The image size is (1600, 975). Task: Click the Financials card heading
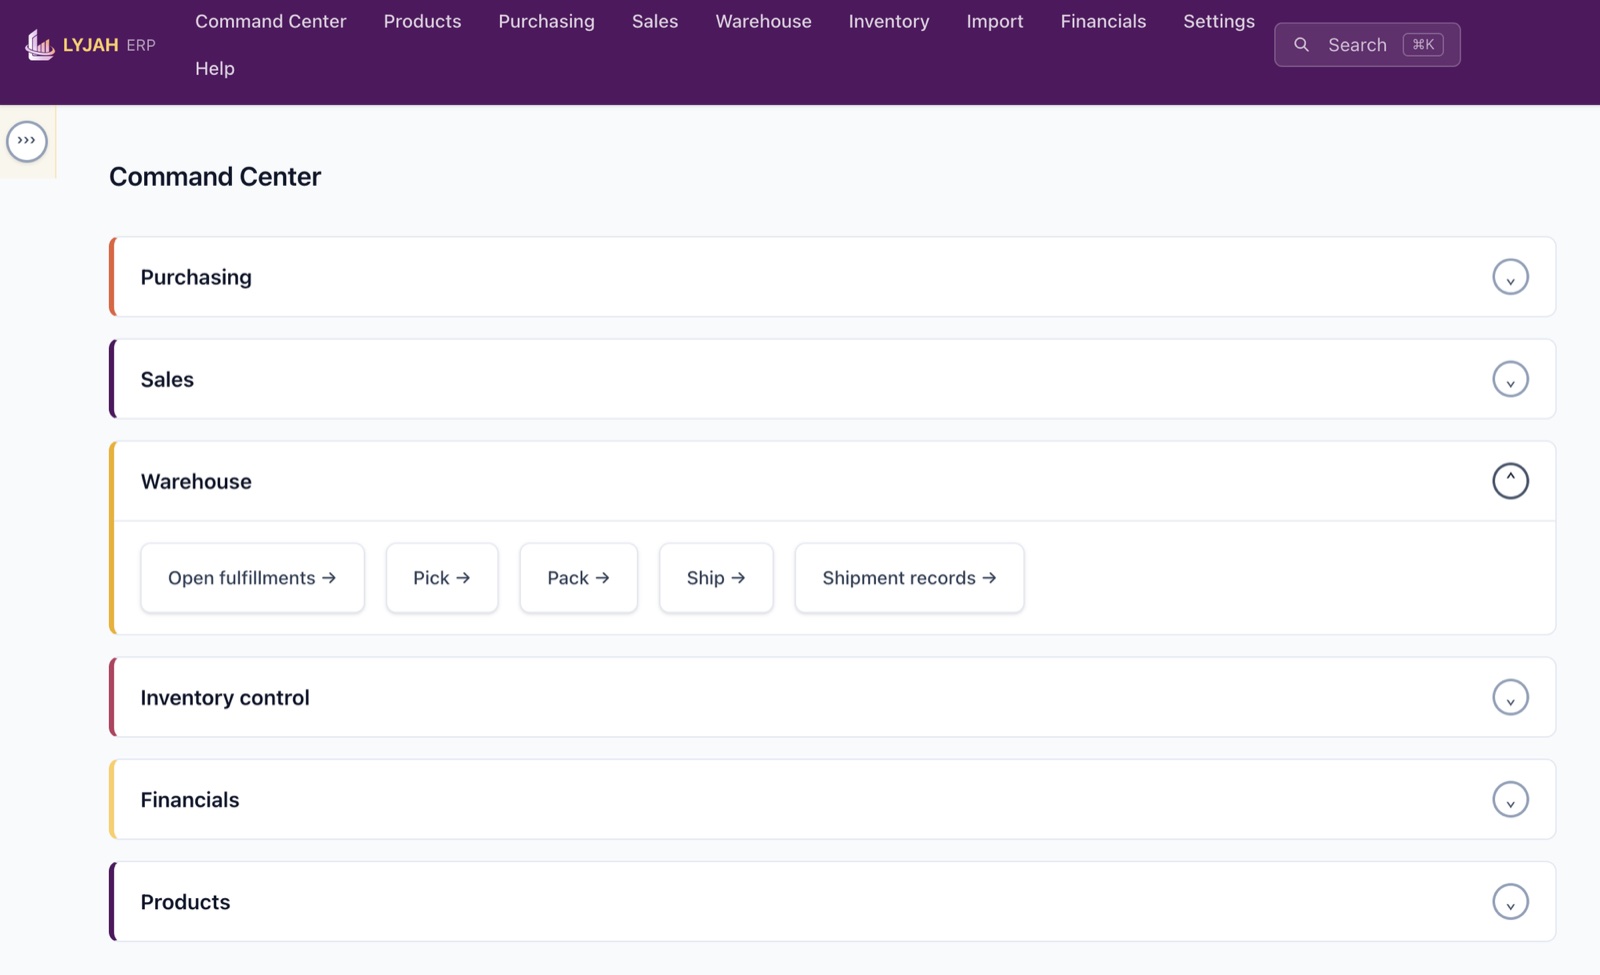pyautogui.click(x=190, y=799)
